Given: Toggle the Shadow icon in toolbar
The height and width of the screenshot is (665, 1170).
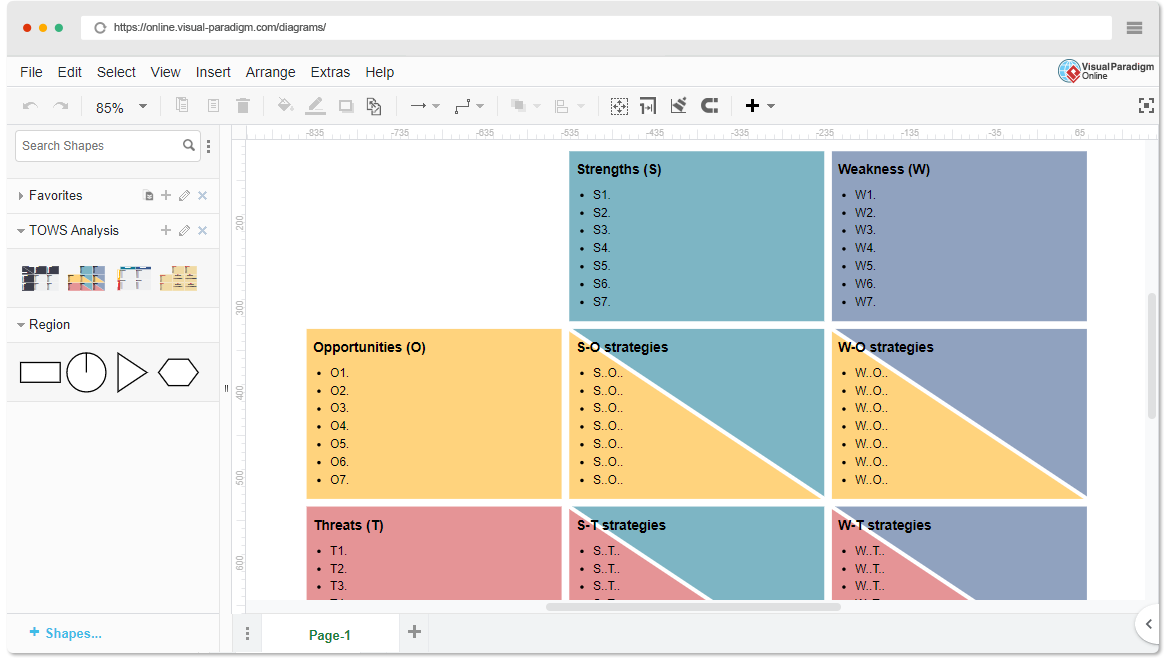Looking at the screenshot, I should click(345, 106).
